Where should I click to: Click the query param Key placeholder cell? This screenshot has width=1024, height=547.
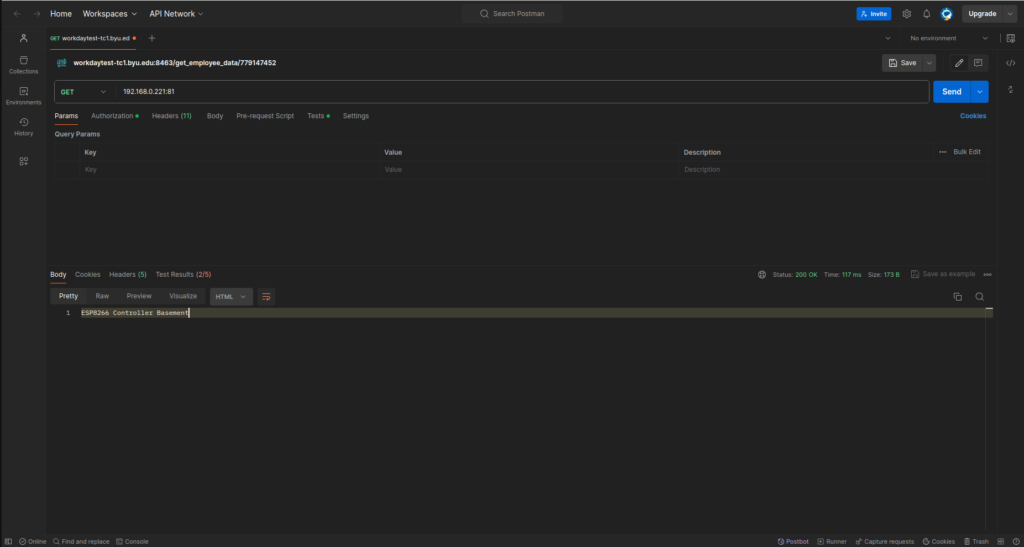pyautogui.click(x=229, y=170)
